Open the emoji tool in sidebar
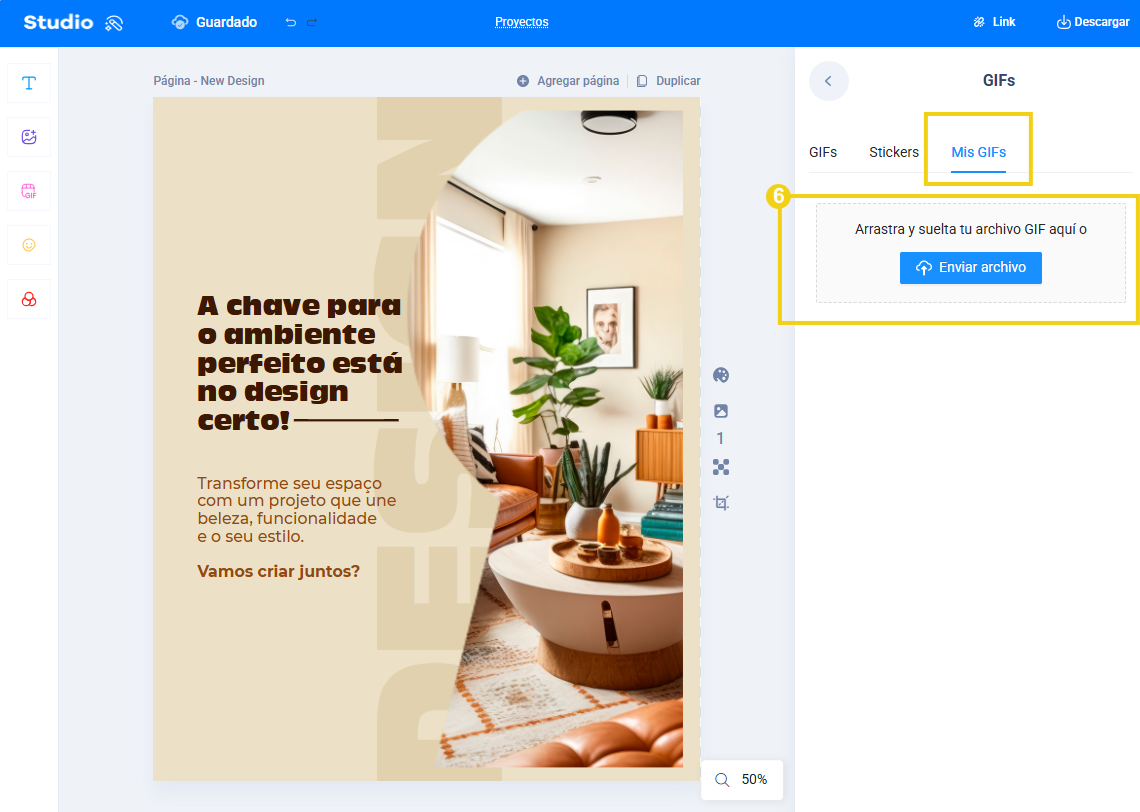1140x812 pixels. [x=29, y=245]
